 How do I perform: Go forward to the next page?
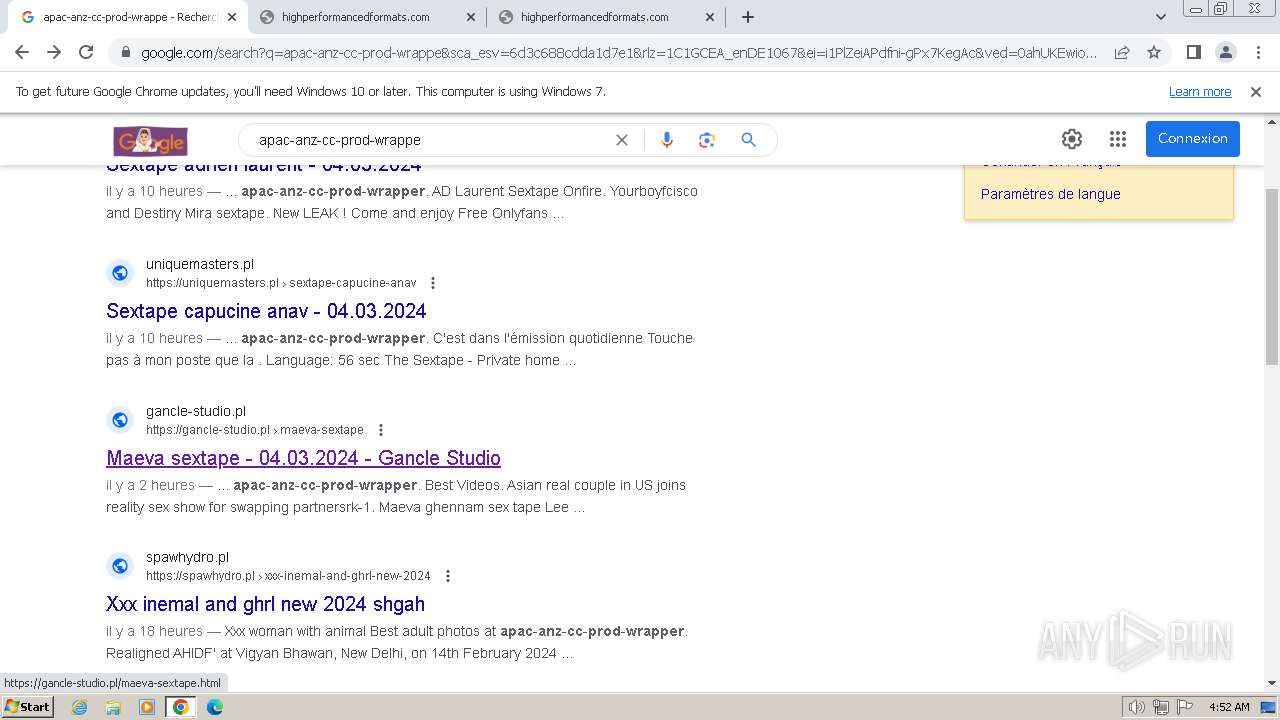[x=54, y=52]
